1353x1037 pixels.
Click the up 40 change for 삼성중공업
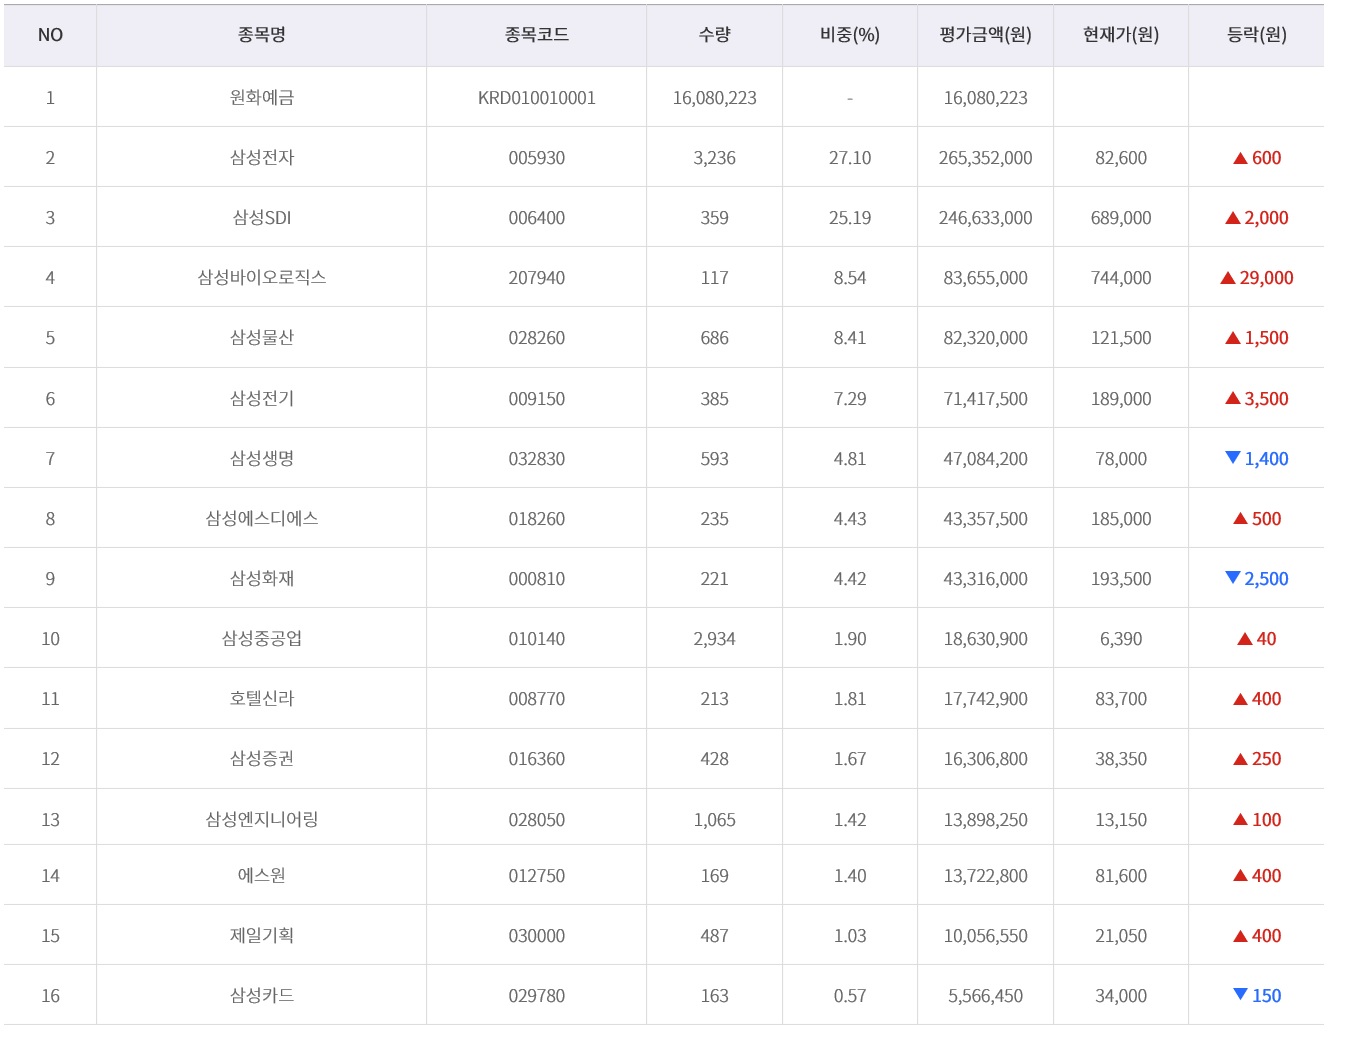[1257, 639]
